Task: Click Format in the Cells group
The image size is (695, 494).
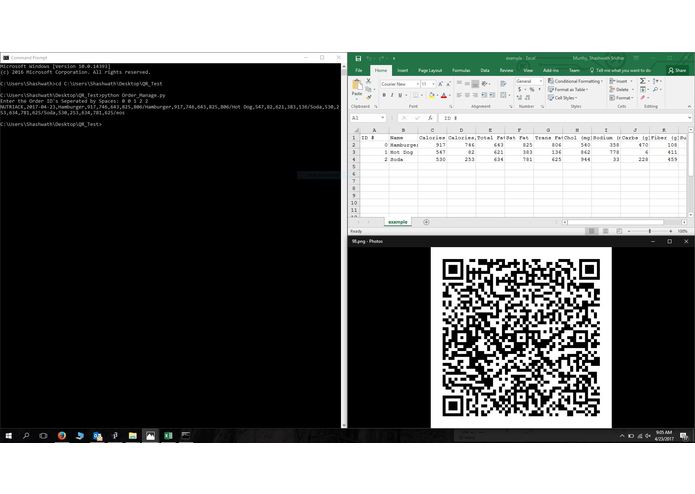Action: pos(621,97)
